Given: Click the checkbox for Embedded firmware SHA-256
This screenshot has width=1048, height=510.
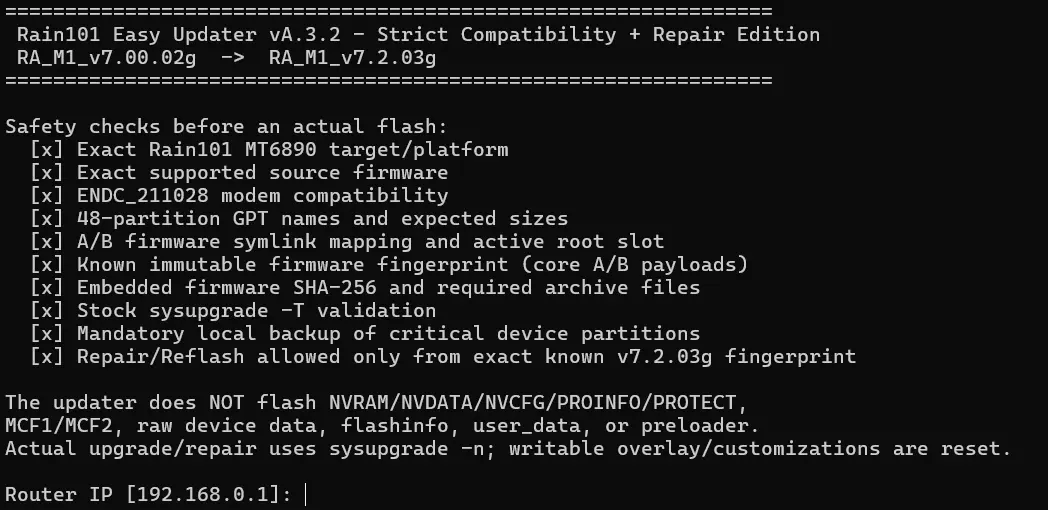Looking at the screenshot, I should point(47,287).
